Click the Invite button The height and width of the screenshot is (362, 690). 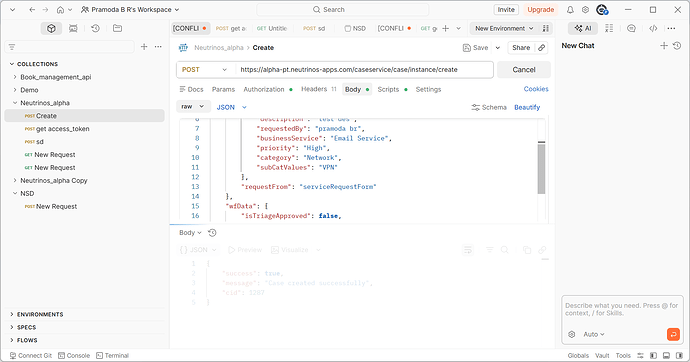click(506, 10)
